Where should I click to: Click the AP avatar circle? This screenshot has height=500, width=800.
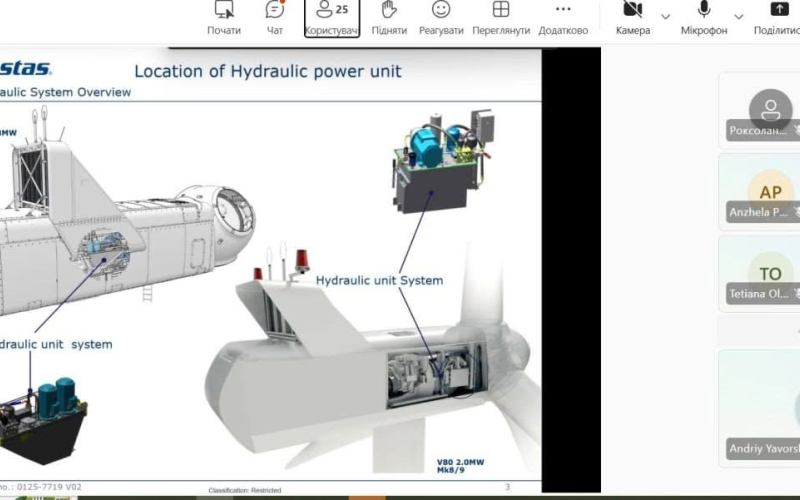(770, 191)
